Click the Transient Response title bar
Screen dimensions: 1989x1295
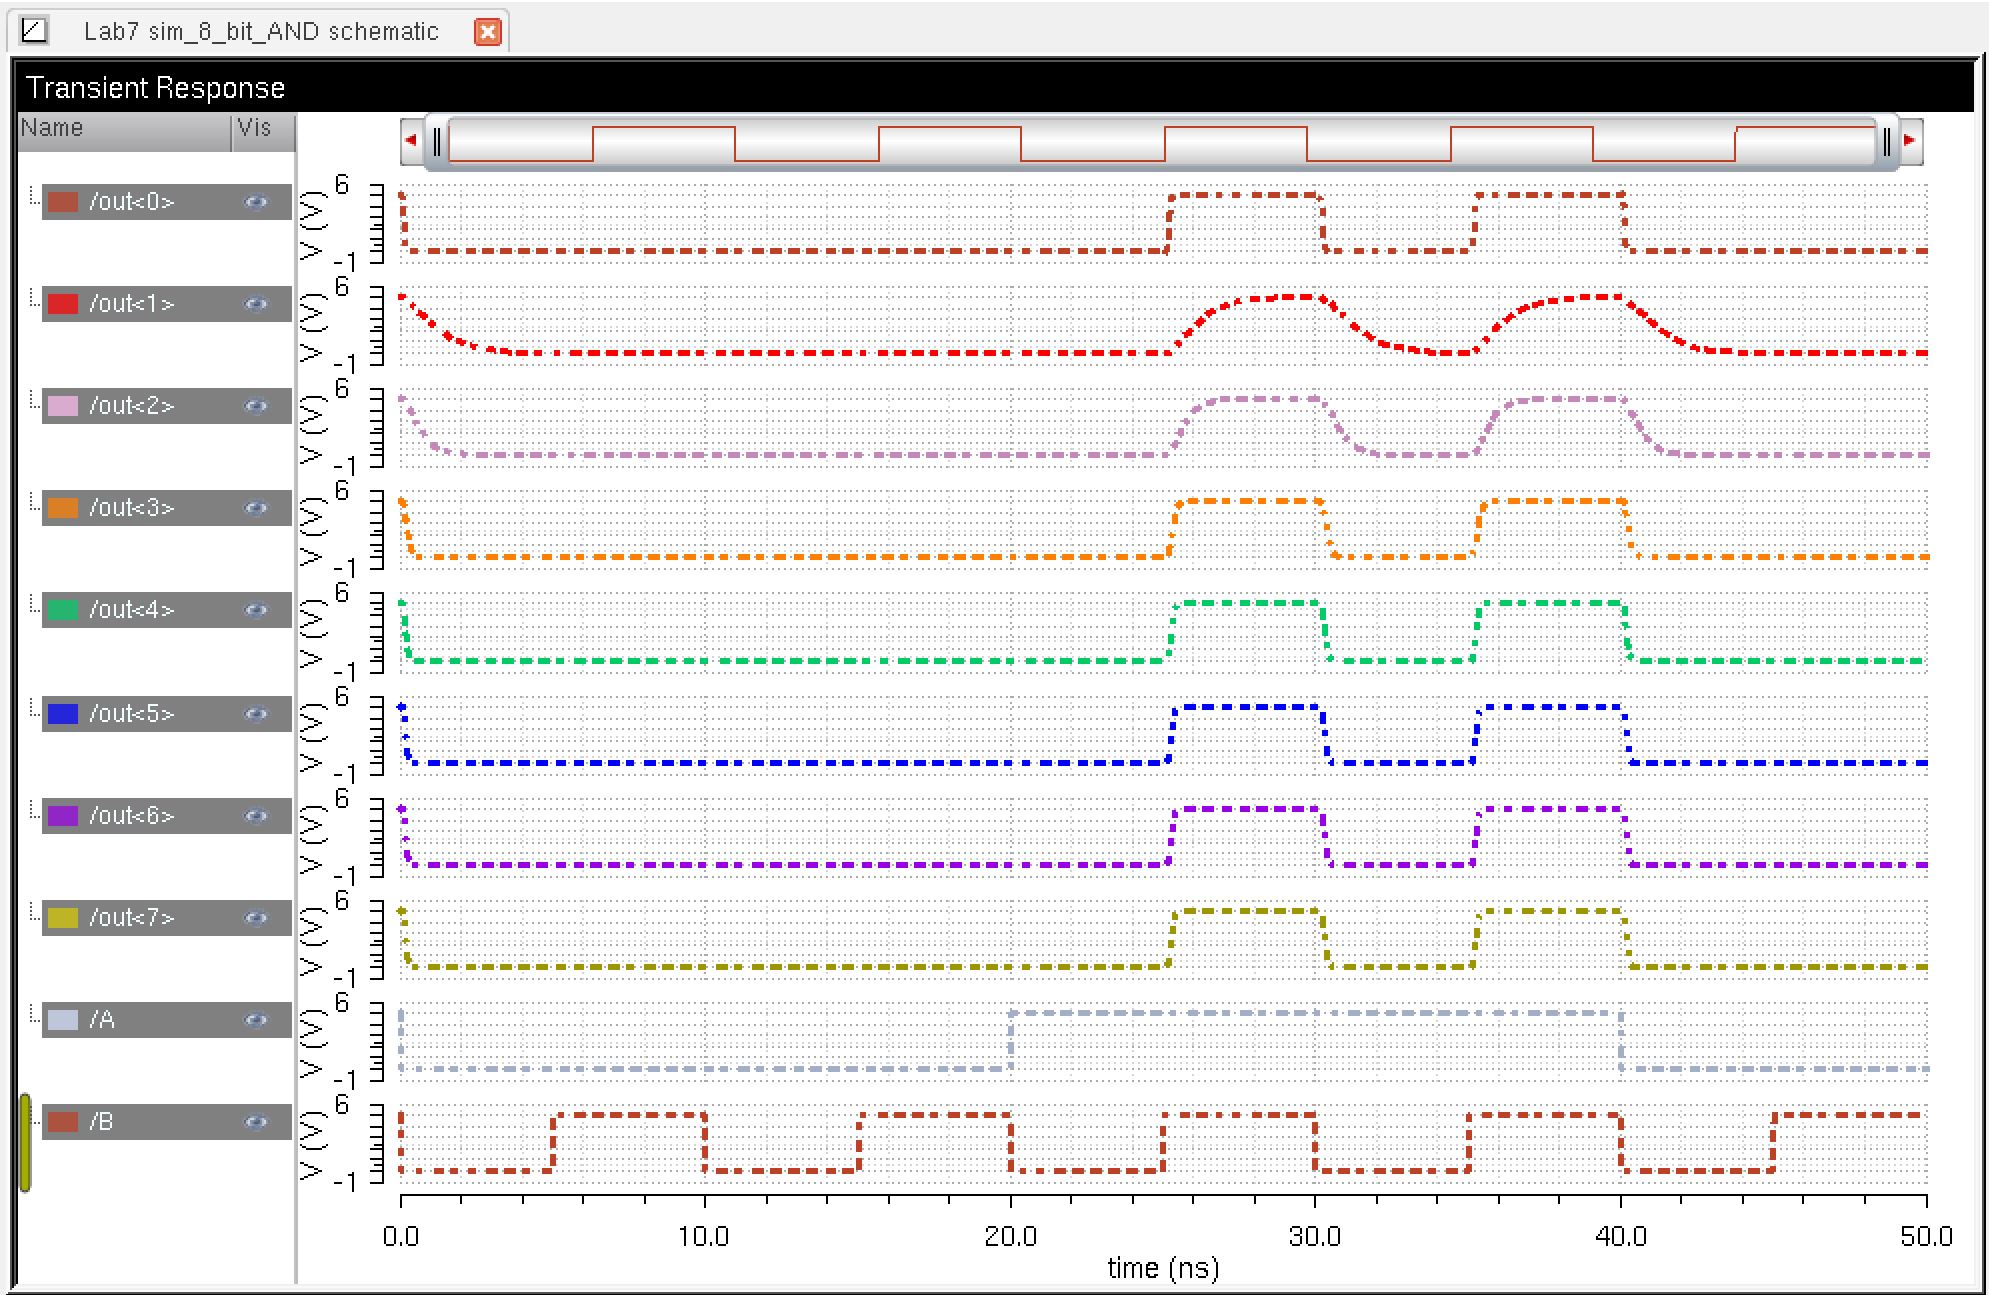point(996,88)
